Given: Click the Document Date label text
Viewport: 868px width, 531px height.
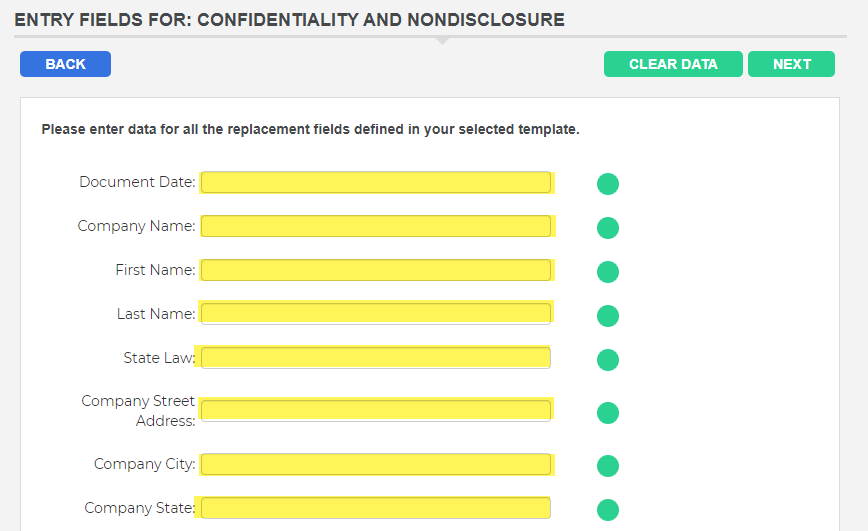Looking at the screenshot, I should point(137,182).
